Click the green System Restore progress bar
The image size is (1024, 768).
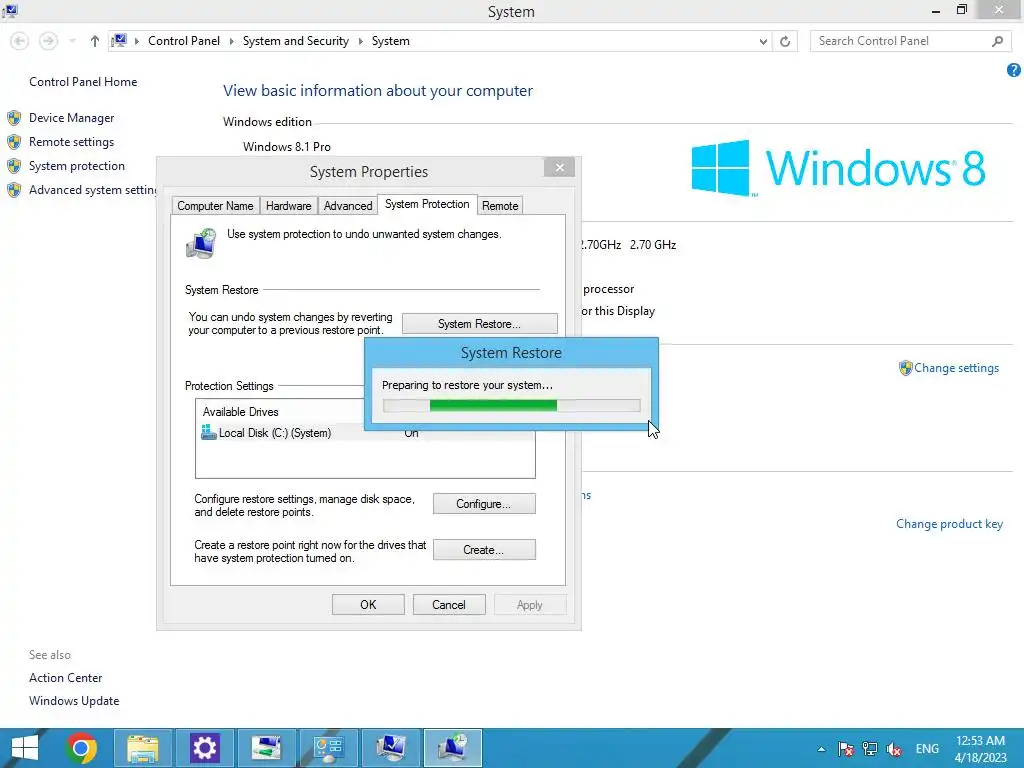511,406
